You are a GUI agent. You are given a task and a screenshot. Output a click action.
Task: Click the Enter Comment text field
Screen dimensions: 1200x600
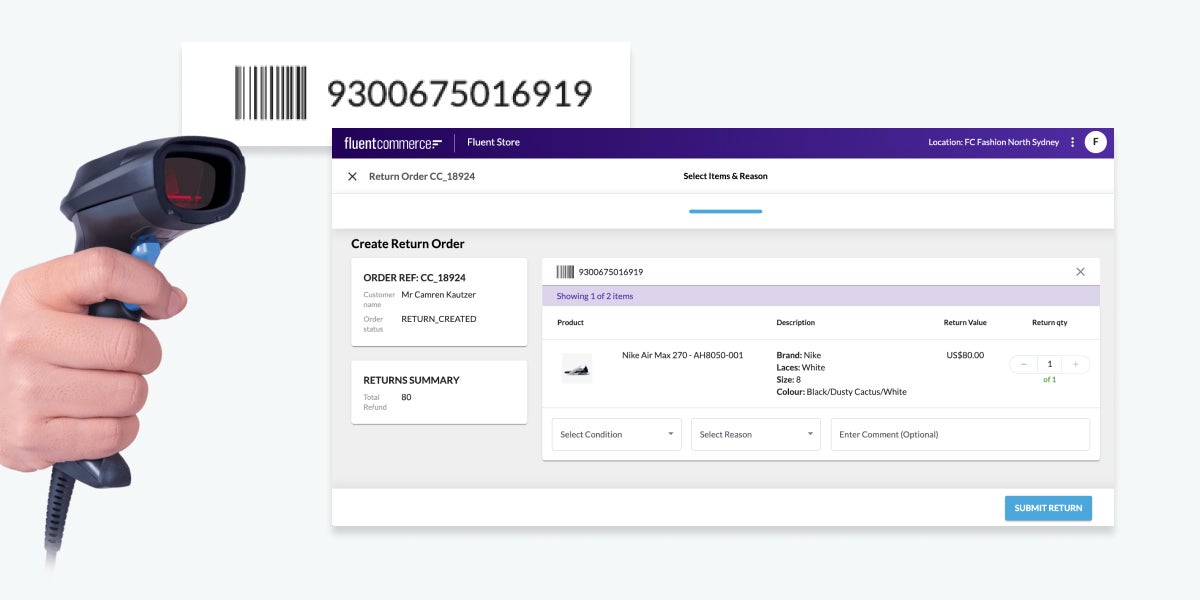(x=959, y=434)
